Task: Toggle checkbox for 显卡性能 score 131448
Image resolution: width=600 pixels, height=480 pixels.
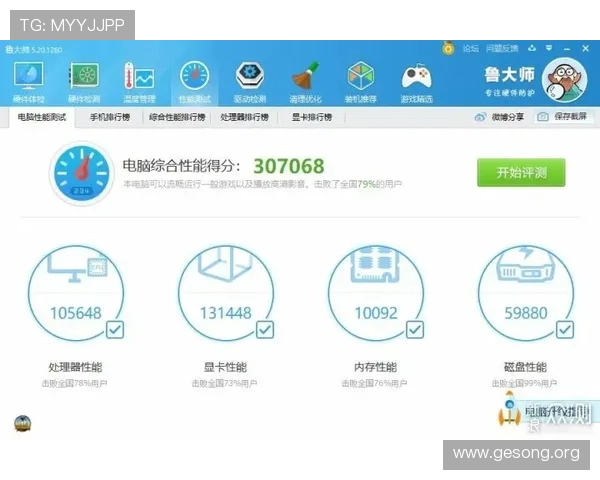Action: (265, 330)
